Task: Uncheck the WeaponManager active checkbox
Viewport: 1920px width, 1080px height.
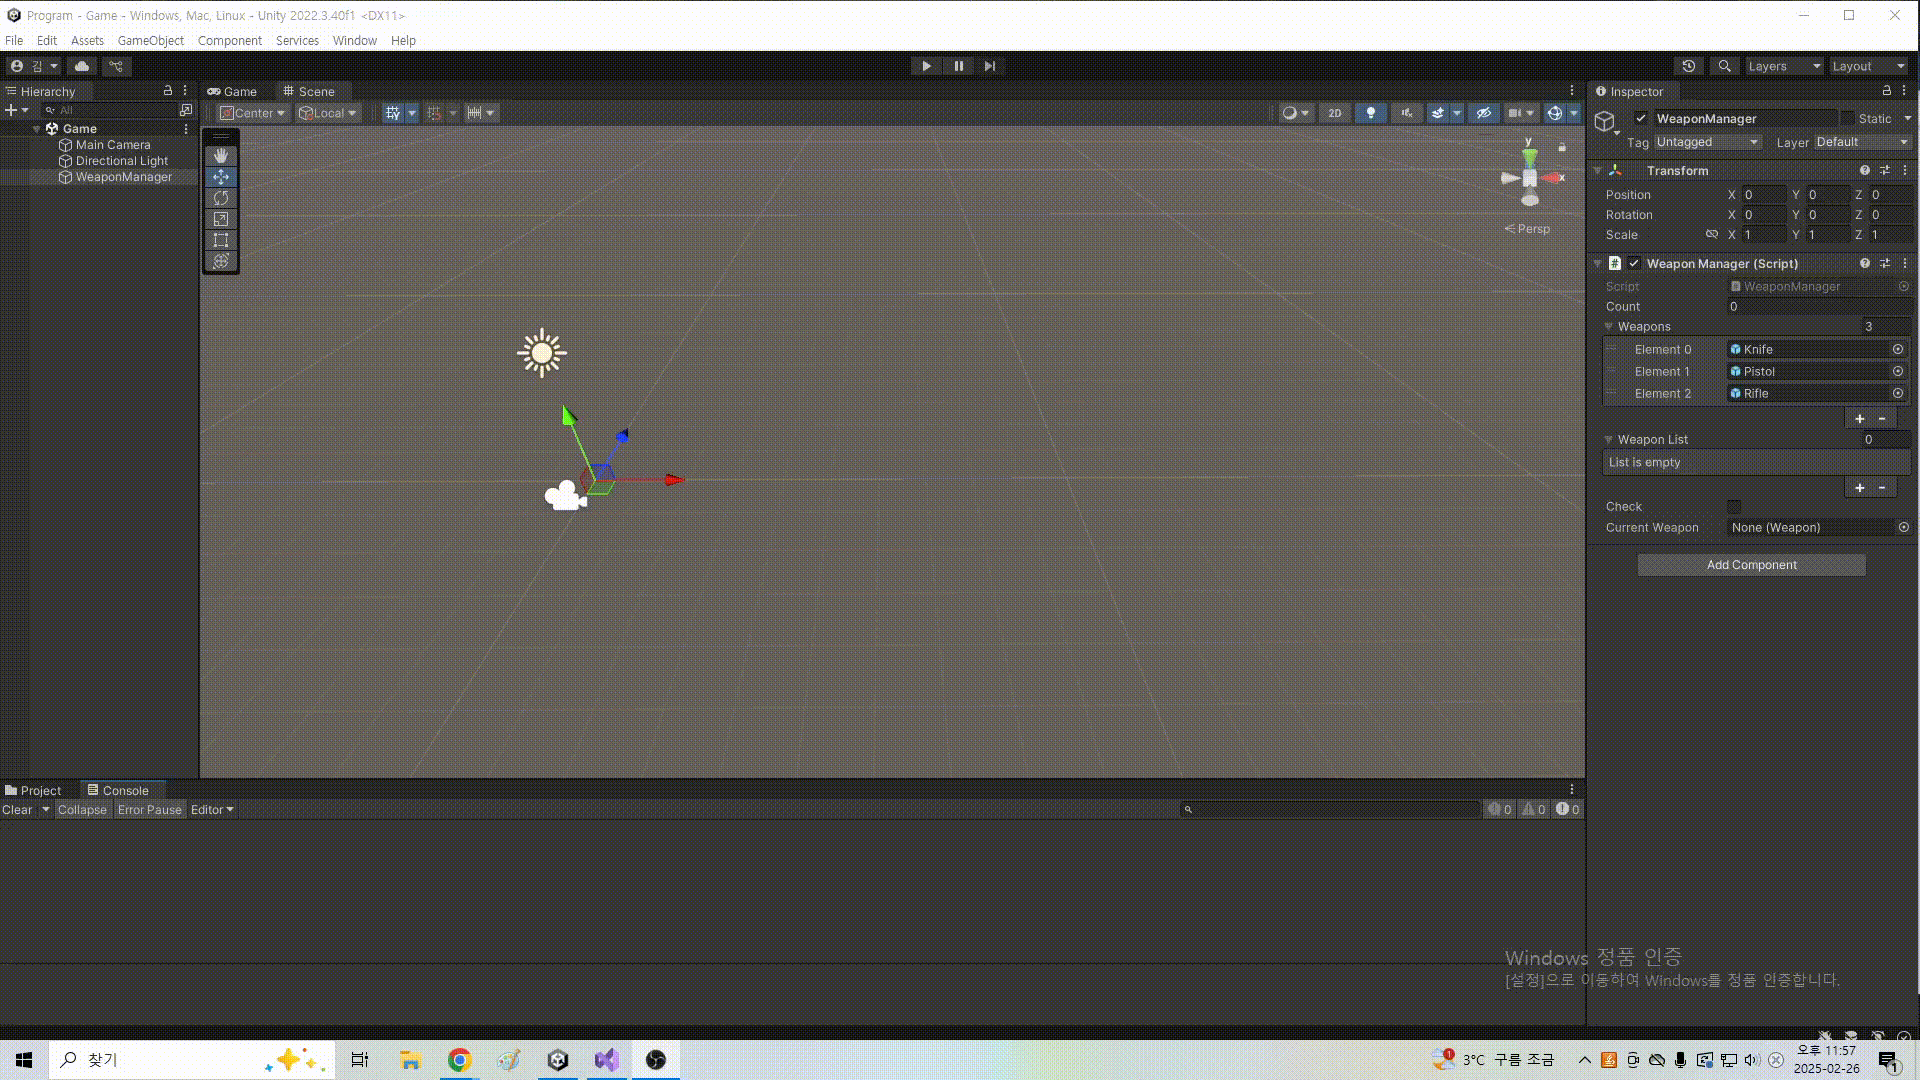Action: coord(1641,118)
